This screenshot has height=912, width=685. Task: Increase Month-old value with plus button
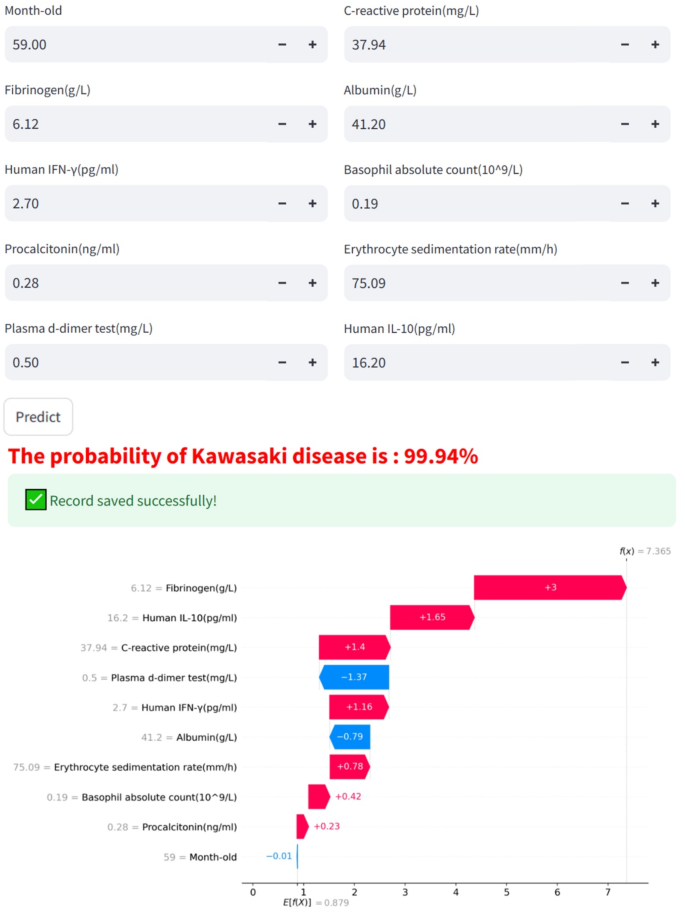[312, 45]
